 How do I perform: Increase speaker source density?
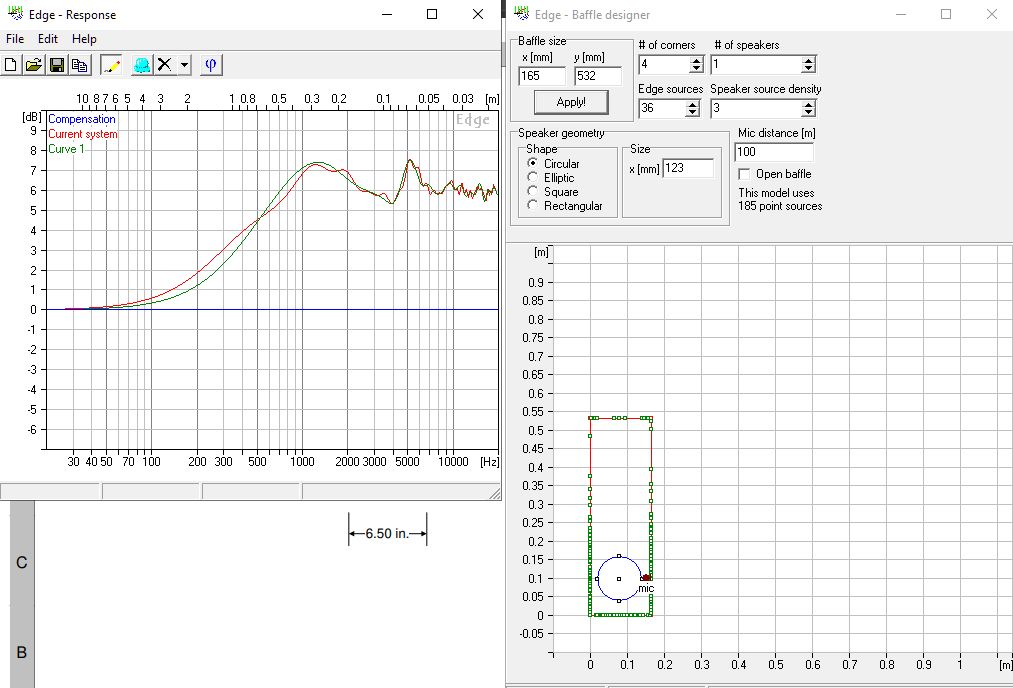click(x=808, y=105)
